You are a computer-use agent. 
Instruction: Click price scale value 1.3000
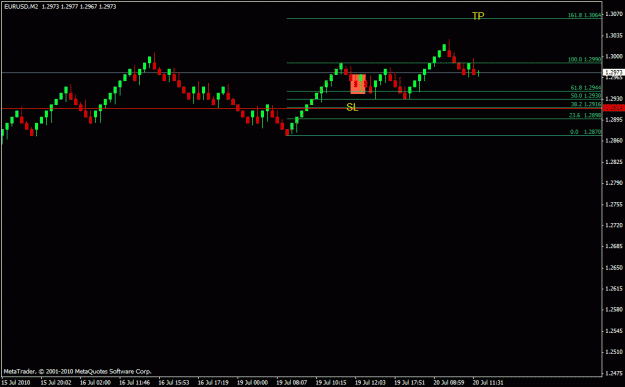pos(614,57)
